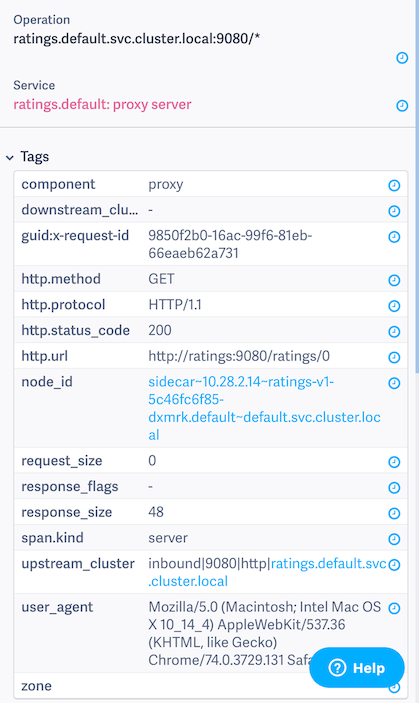The width and height of the screenshot is (419, 703).
Task: Collapse the Tags section chevron
Action: pyautogui.click(x=10, y=157)
